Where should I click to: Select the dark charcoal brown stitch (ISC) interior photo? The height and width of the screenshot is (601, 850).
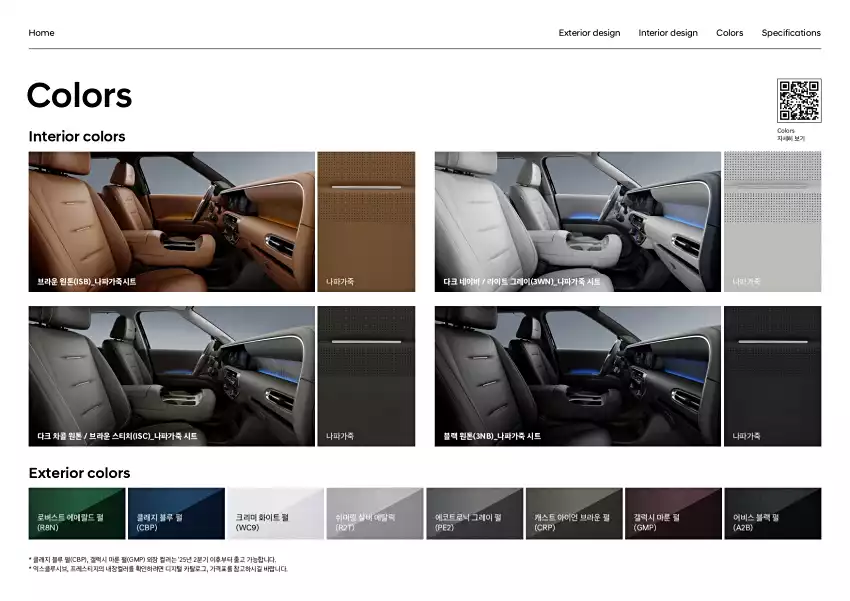pyautogui.click(x=171, y=376)
